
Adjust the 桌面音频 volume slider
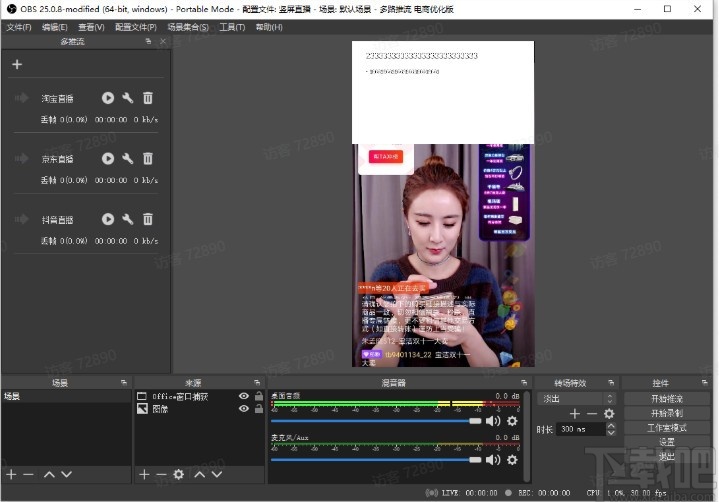pyautogui.click(x=376, y=421)
